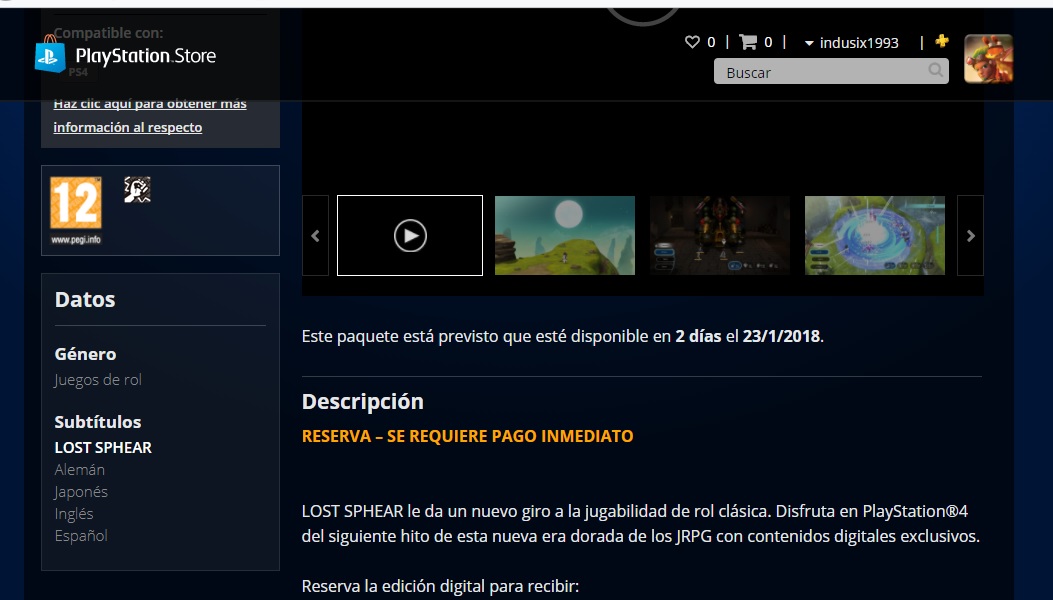Show previous media with left arrow
The width and height of the screenshot is (1053, 600).
coord(316,236)
